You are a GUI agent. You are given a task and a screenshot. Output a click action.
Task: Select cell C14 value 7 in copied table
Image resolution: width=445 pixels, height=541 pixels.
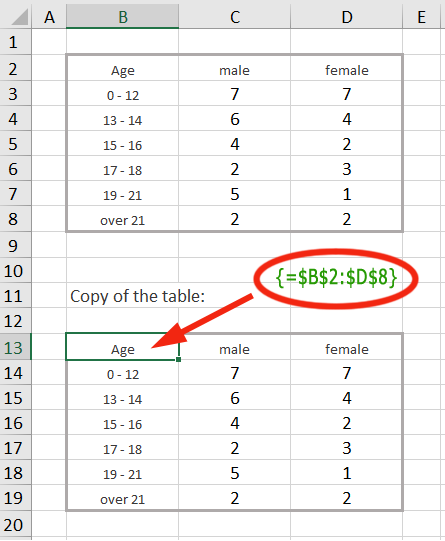pos(235,372)
